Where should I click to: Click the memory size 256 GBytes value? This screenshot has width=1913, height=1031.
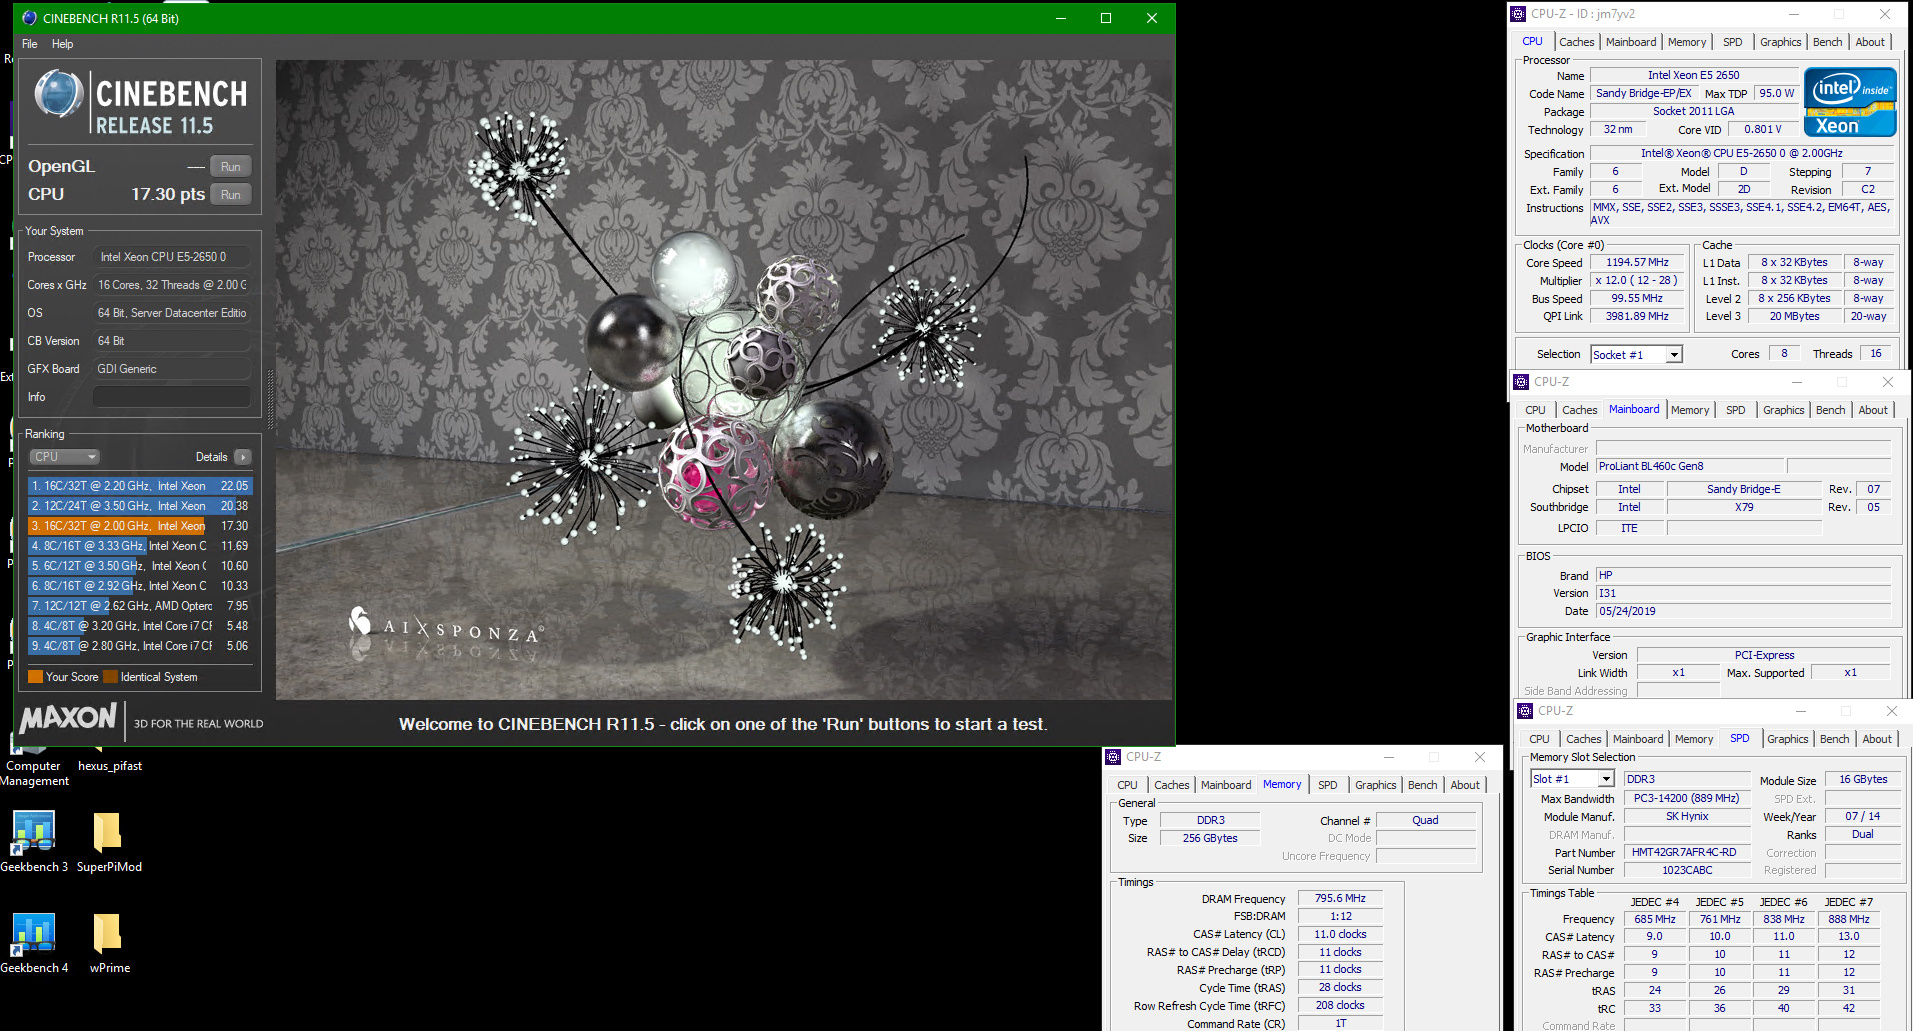tap(1210, 838)
